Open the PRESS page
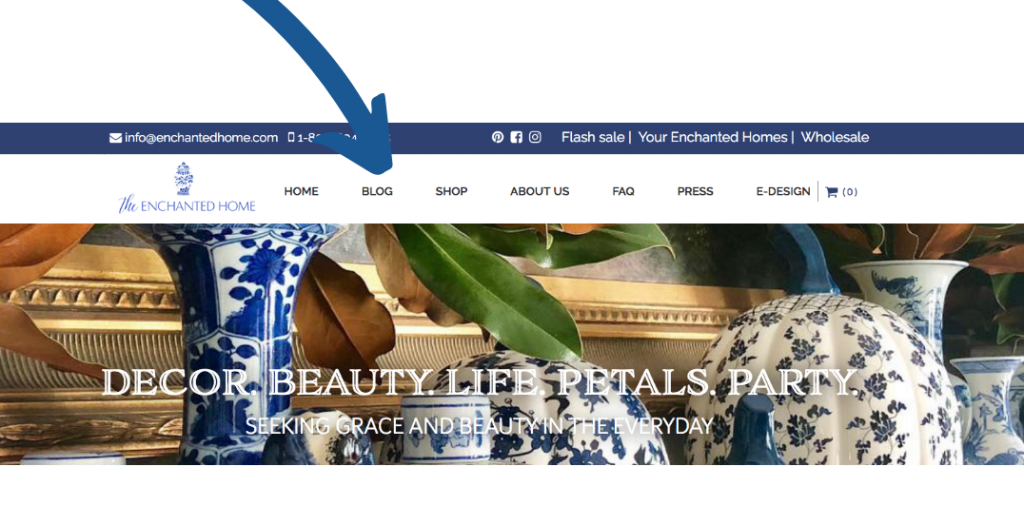 (695, 191)
